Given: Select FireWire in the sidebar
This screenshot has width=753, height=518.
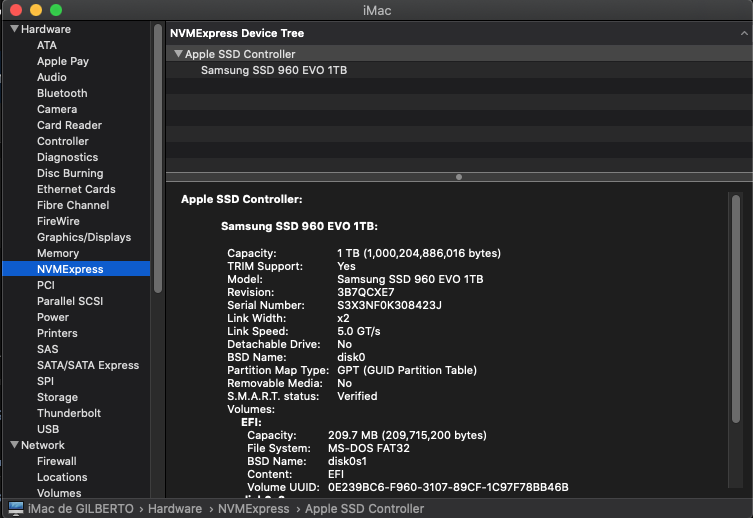Looking at the screenshot, I should click(x=58, y=221).
